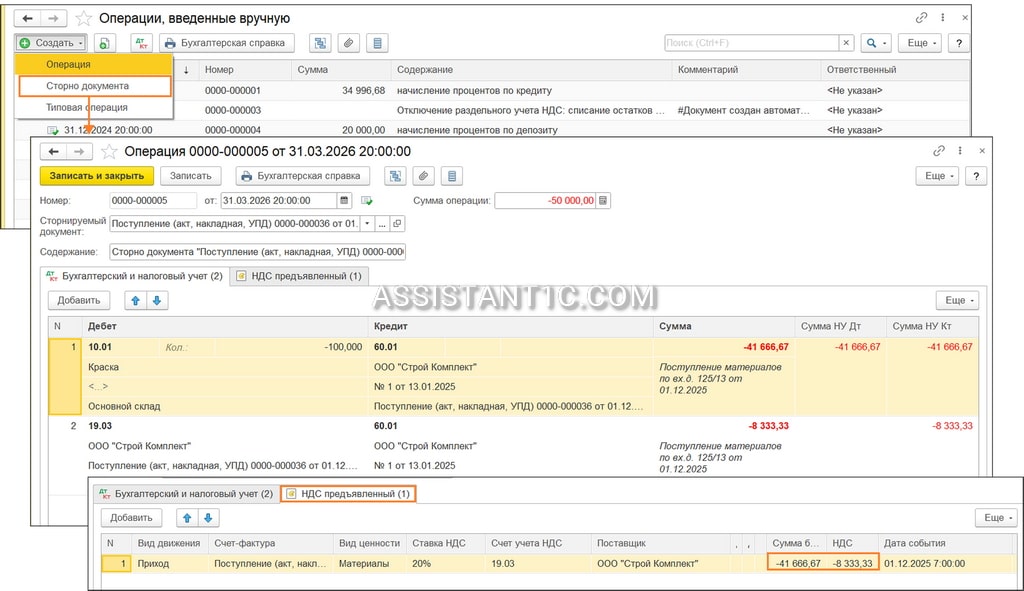Image resolution: width=1024 pixels, height=591 pixels.
Task: Click paperclip attachments icon in operation form
Action: (423, 176)
